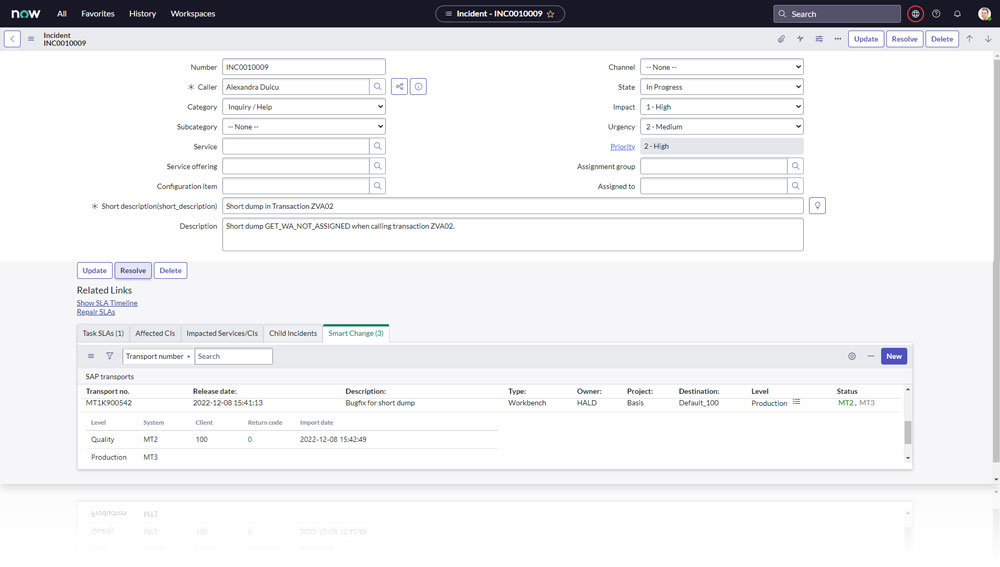Switch to the Task SLAs (1) tab
The height and width of the screenshot is (567, 1000).
tap(103, 333)
